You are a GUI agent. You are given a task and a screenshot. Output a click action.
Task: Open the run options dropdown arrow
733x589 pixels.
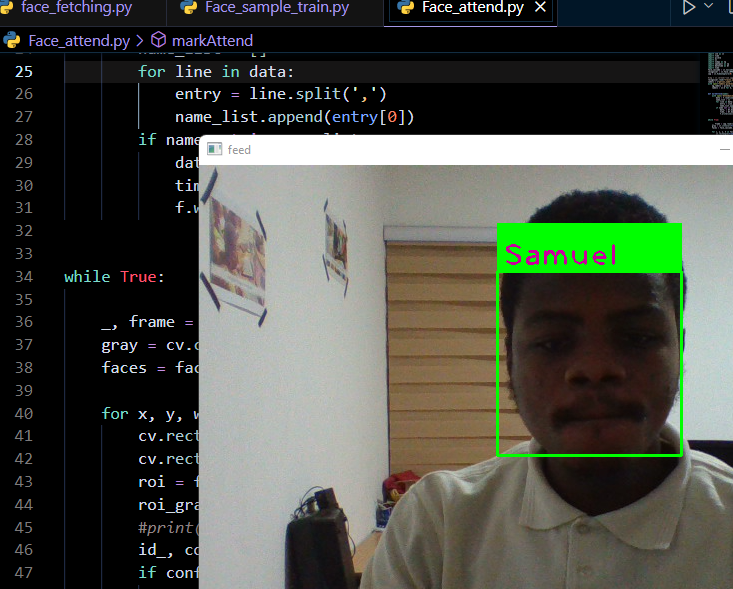[708, 6]
